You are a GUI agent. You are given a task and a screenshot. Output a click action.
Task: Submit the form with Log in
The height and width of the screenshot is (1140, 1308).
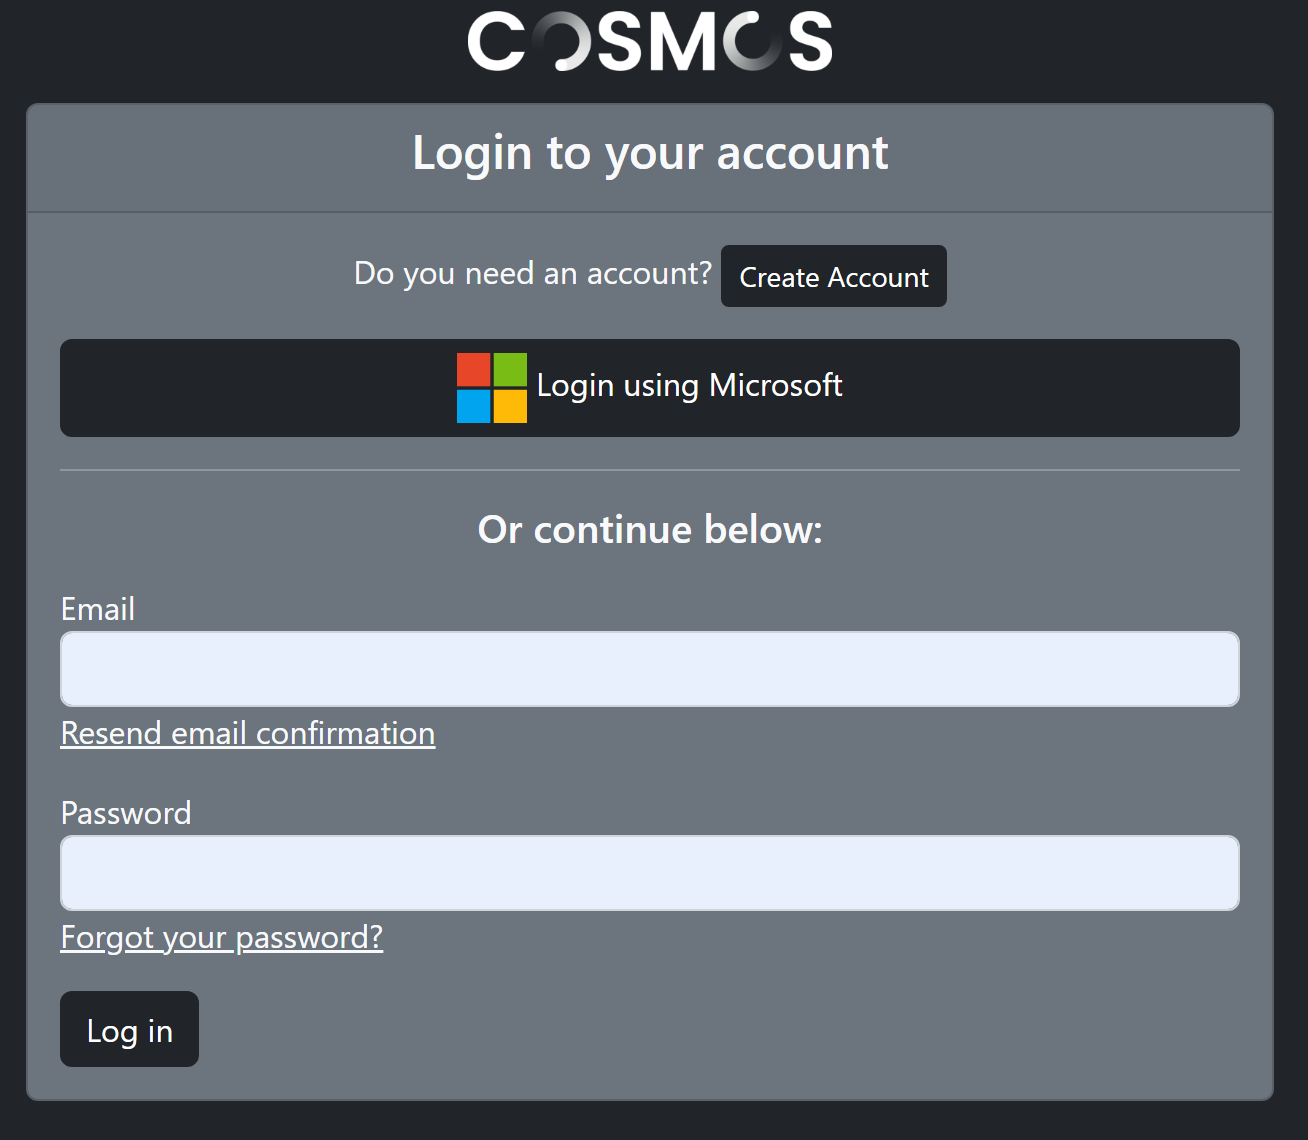pos(129,1029)
